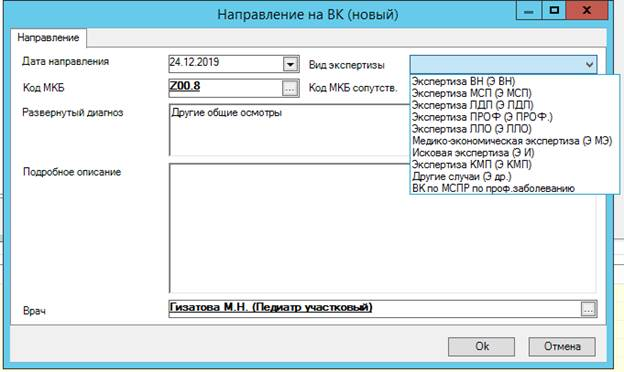The image size is (624, 372).
Task: Switch to the Направление tab
Action: [x=48, y=38]
